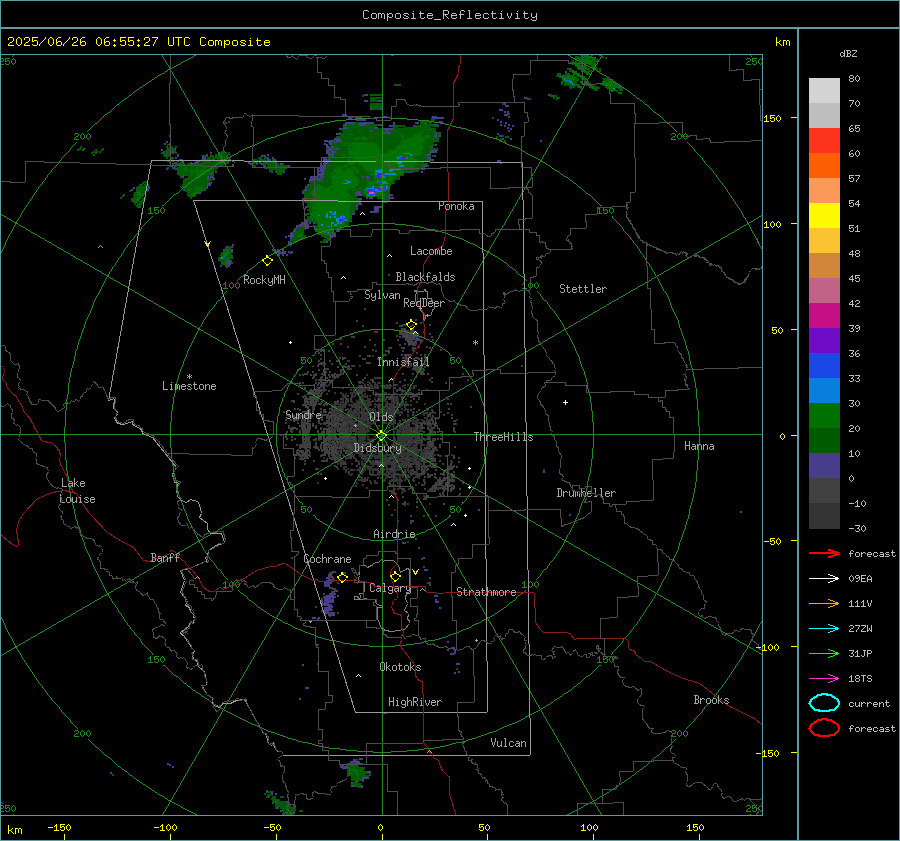Click the Innisfail city label
The image size is (900, 841).
403,362
